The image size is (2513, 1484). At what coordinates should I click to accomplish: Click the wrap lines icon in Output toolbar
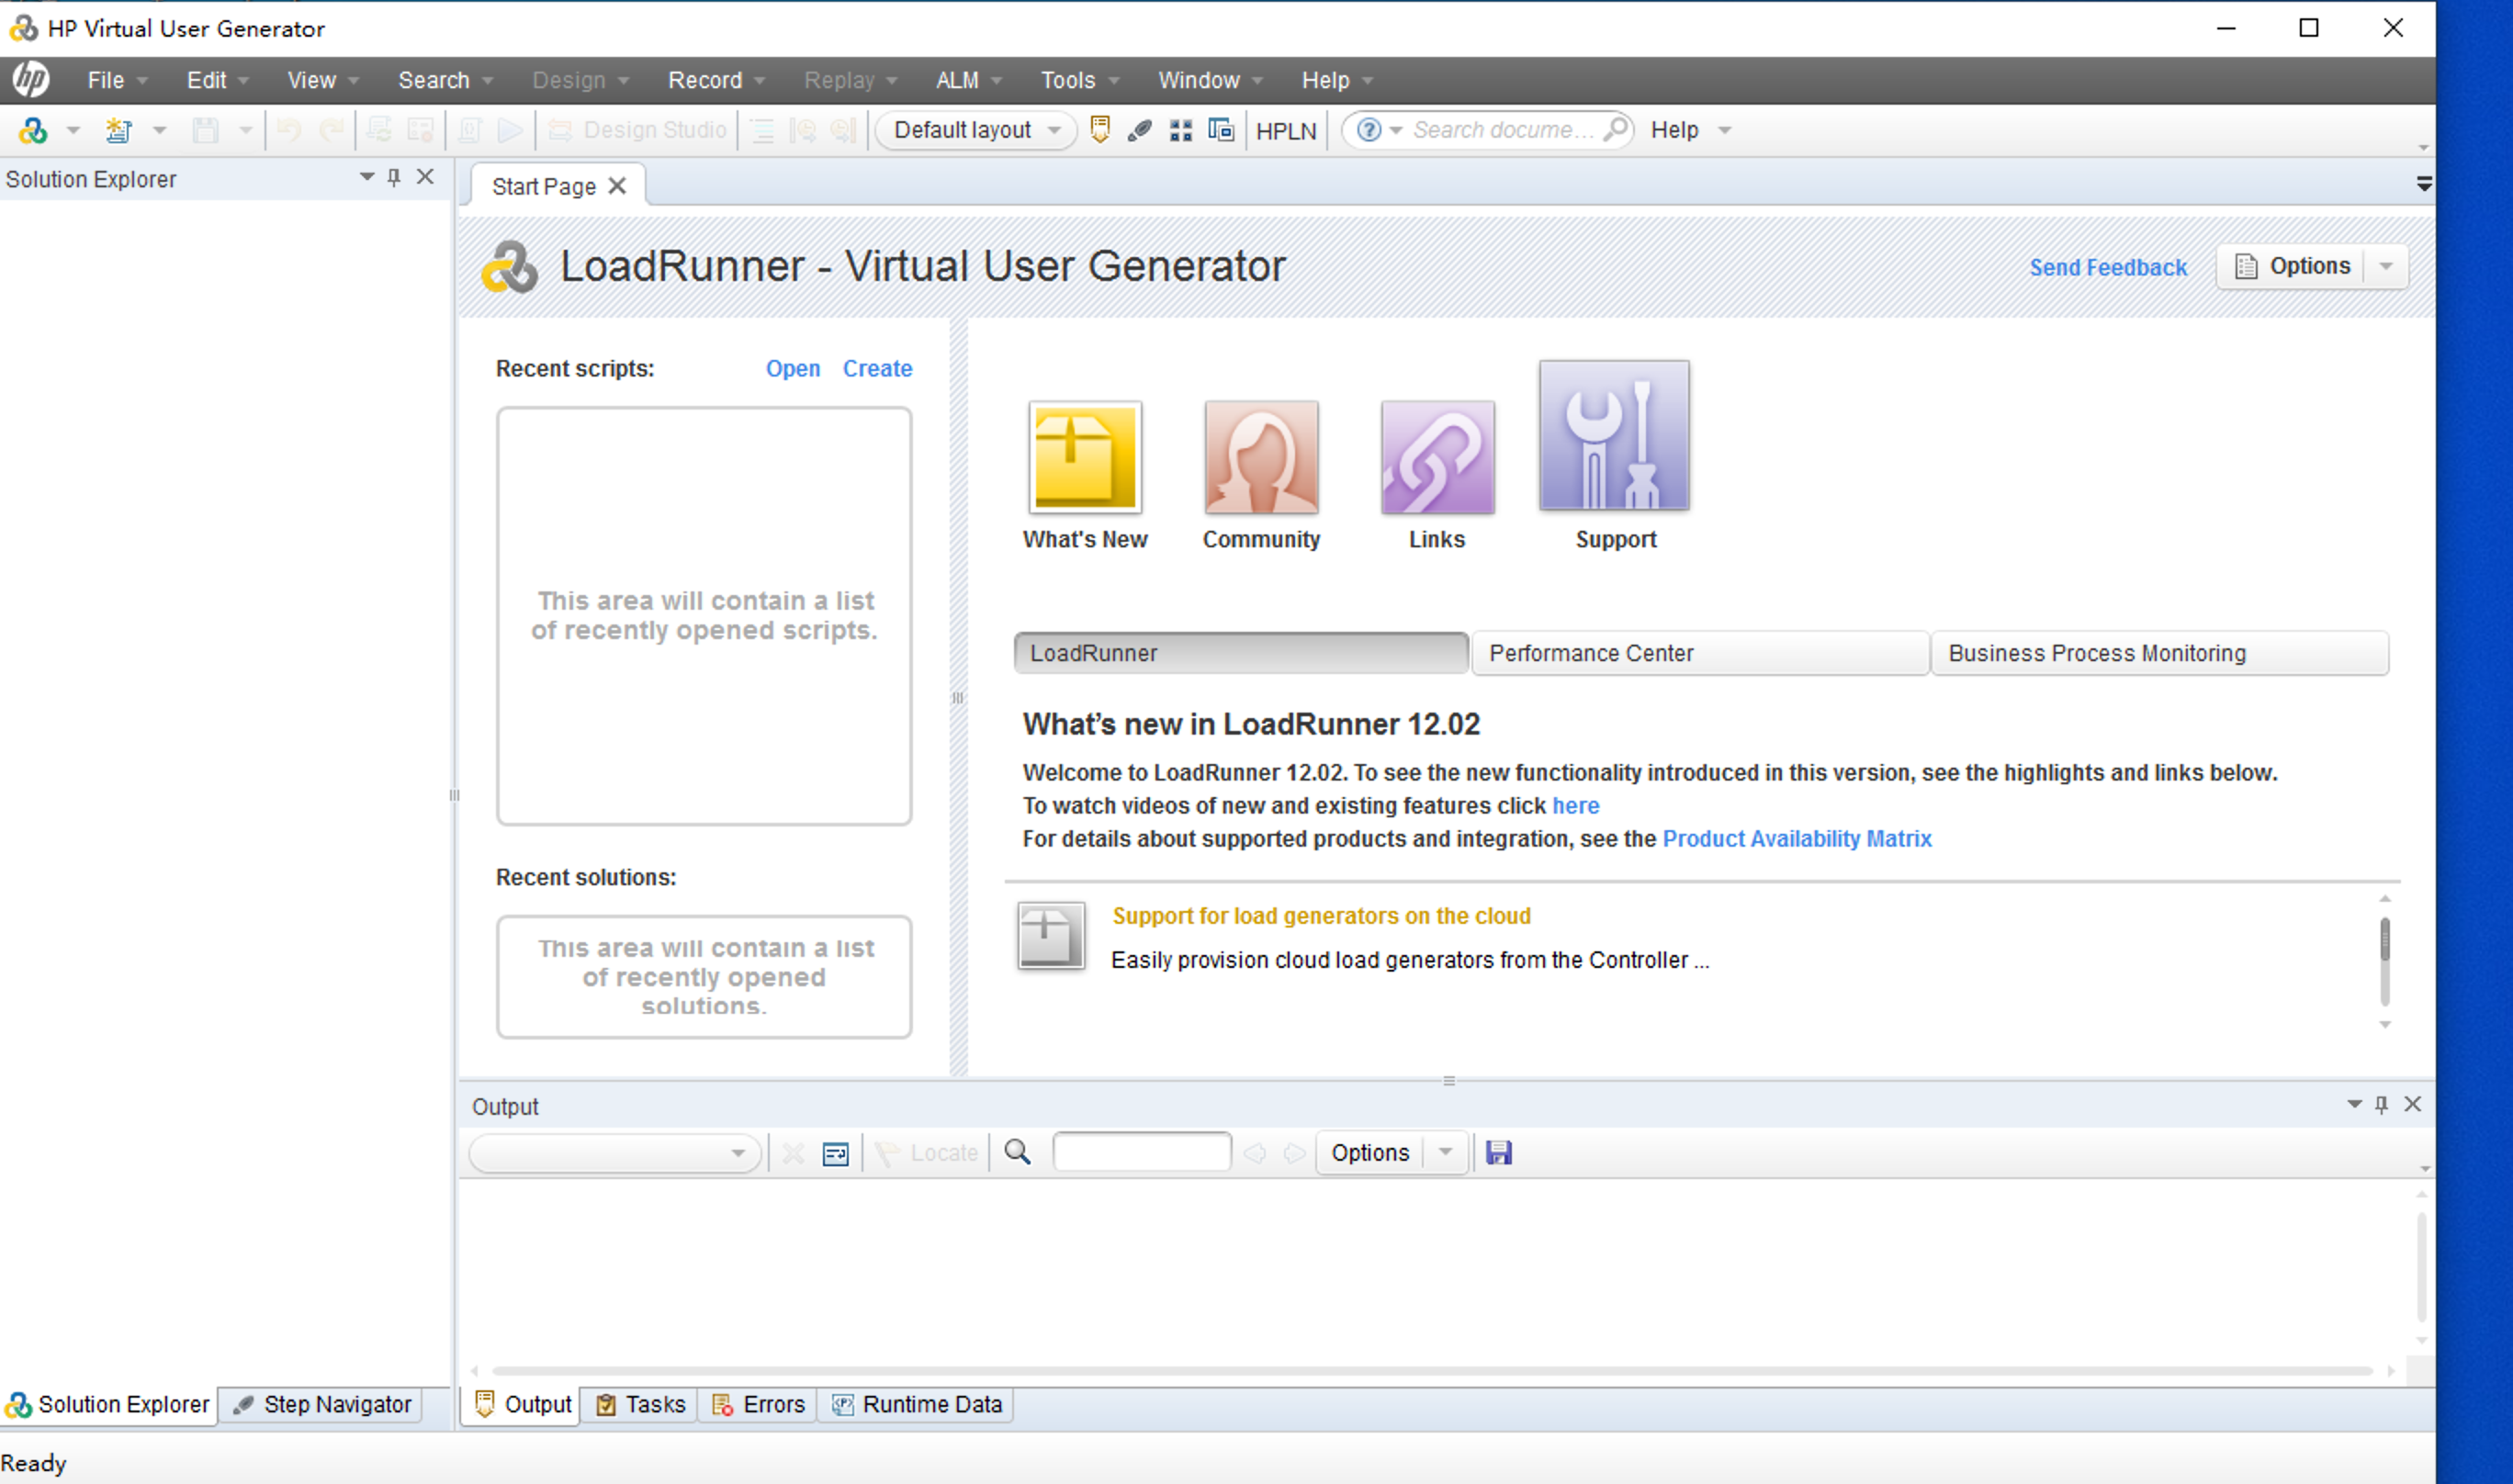(x=835, y=1154)
